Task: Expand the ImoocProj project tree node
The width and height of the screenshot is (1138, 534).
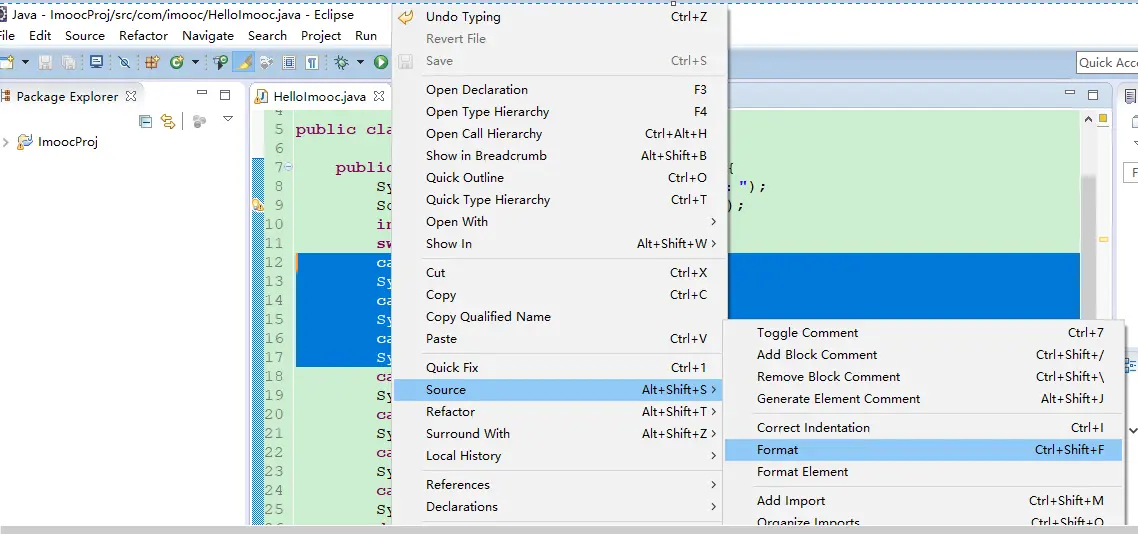Action: click(x=6, y=142)
